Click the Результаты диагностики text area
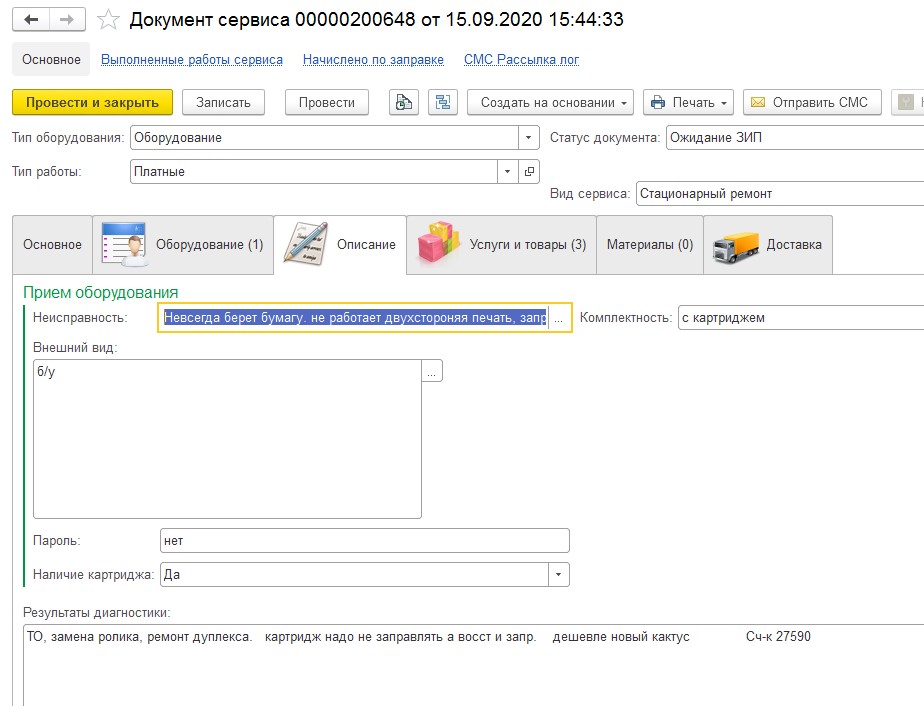The height and width of the screenshot is (706, 924). pyautogui.click(x=474, y=665)
